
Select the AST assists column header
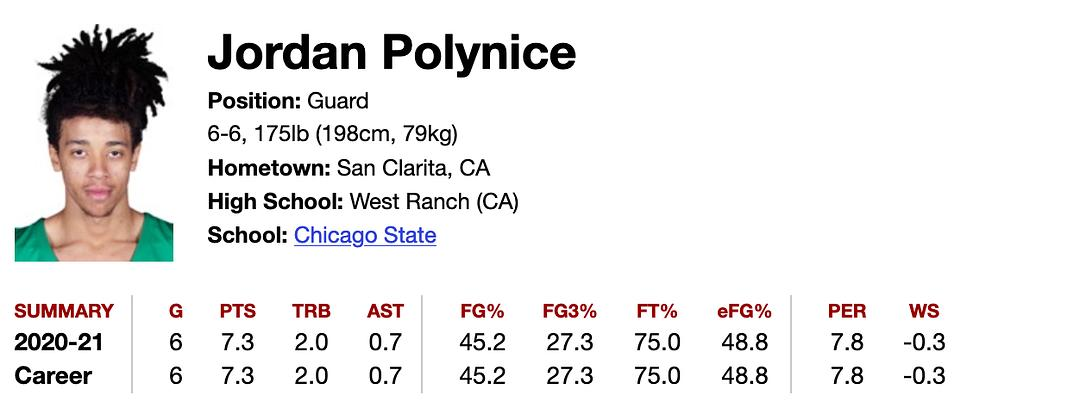[x=385, y=311]
